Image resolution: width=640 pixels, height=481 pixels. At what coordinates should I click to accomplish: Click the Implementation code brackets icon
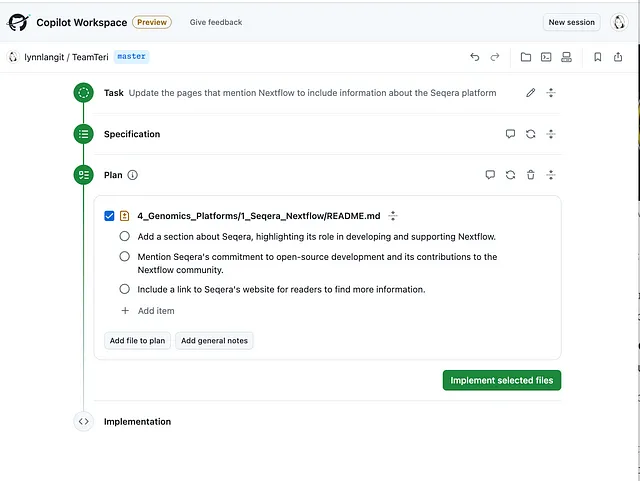pyautogui.click(x=83, y=421)
